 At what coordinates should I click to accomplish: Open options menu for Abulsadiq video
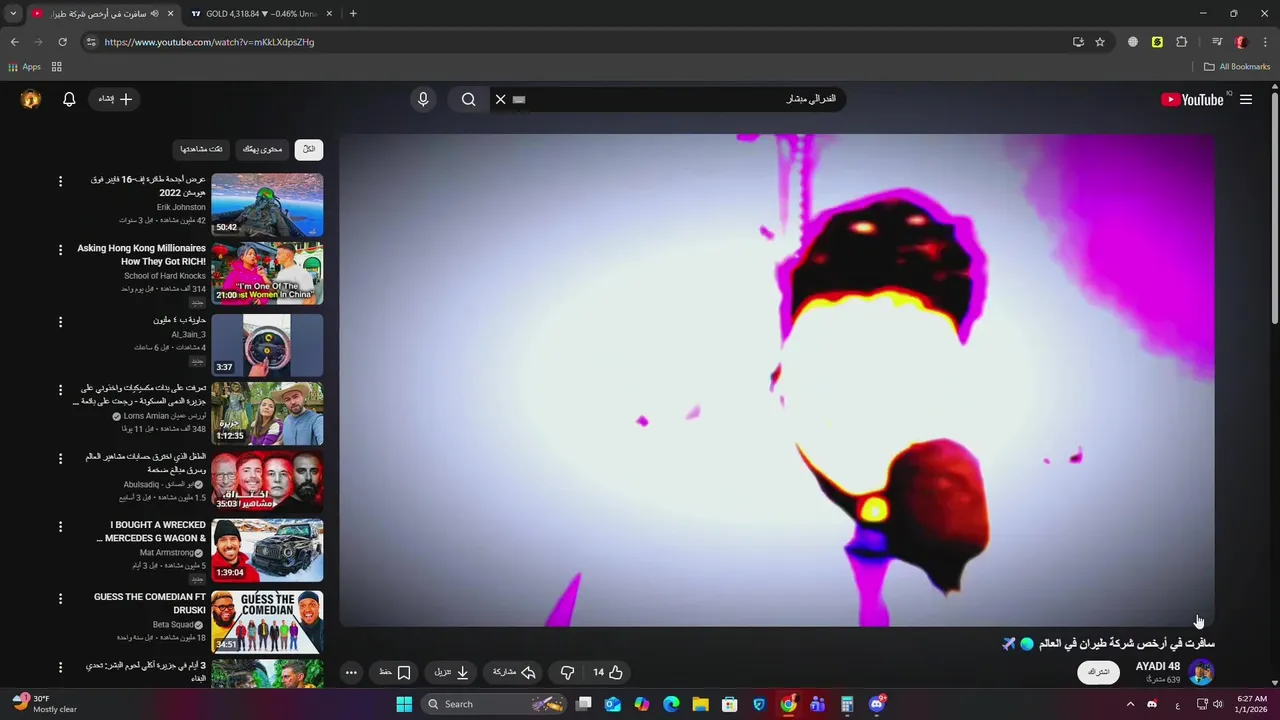[x=60, y=458]
